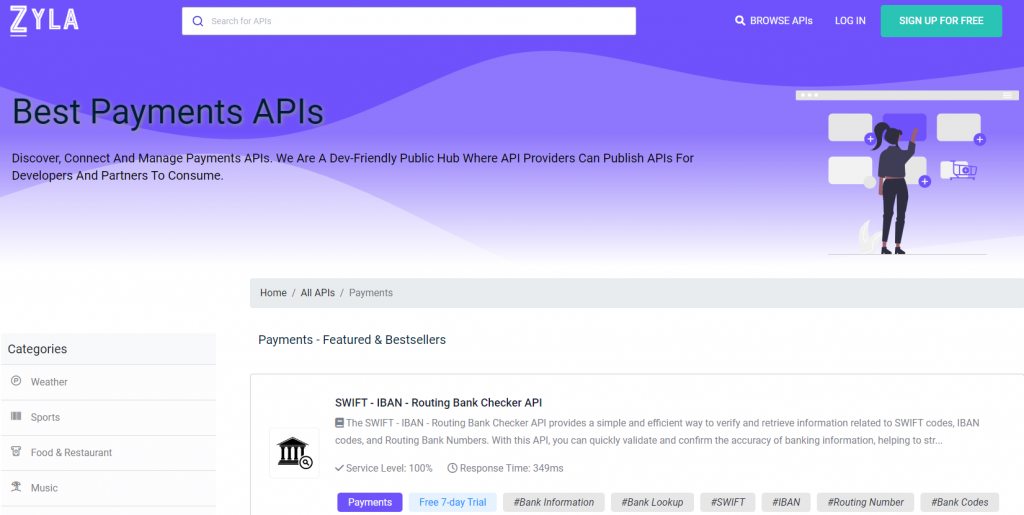Select the #IBAN tag

[x=786, y=502]
